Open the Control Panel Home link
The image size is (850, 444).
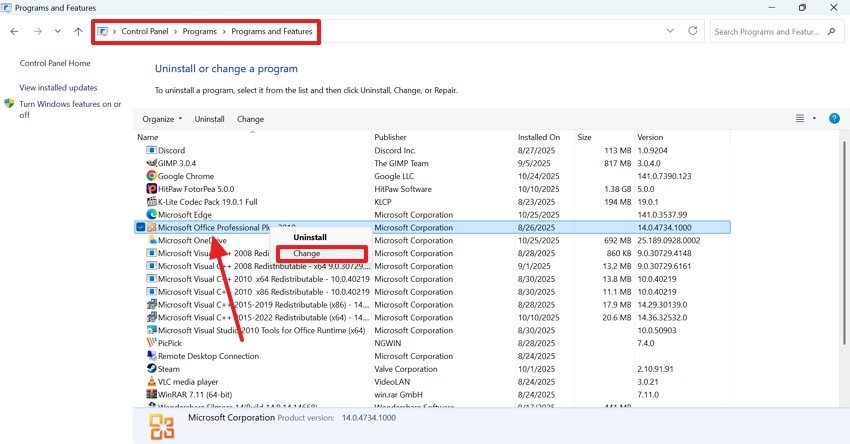pyautogui.click(x=55, y=63)
